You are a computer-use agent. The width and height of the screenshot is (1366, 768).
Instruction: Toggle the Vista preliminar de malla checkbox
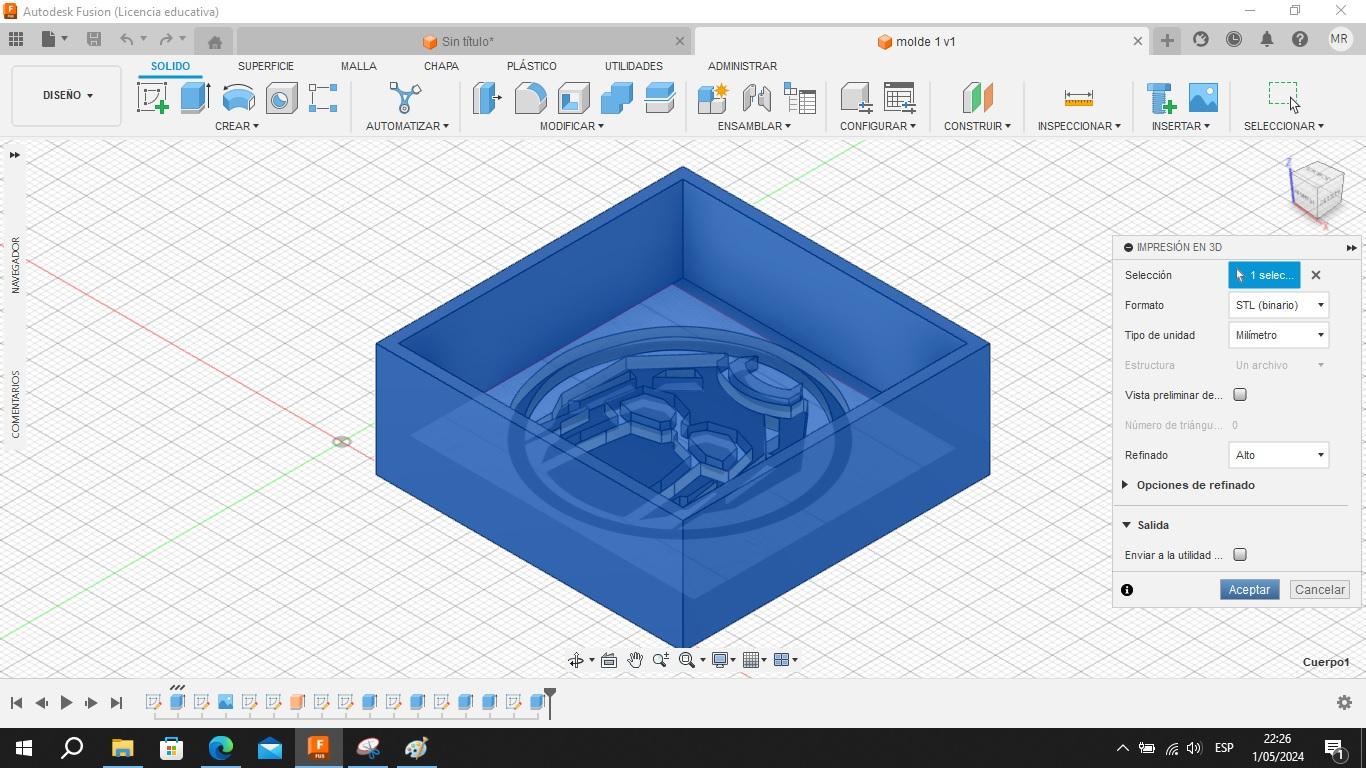point(1240,395)
